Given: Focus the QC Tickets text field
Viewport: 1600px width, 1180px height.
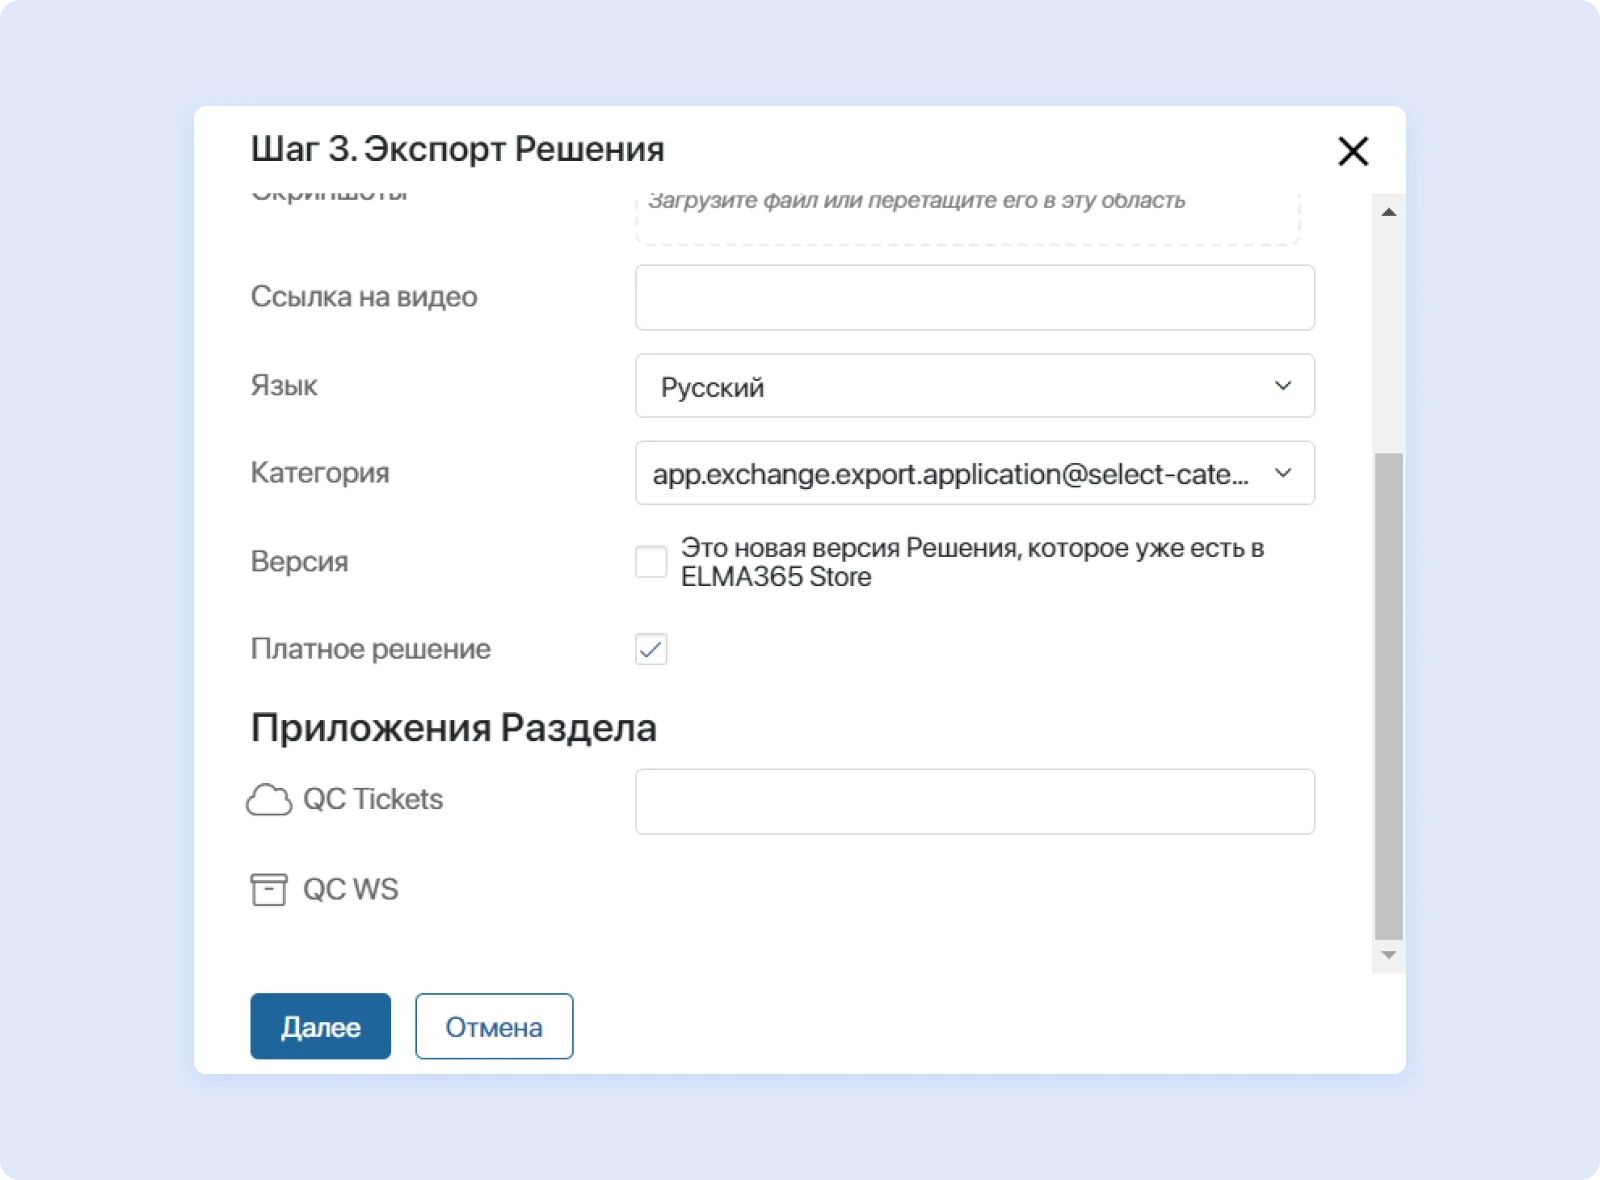Looking at the screenshot, I should (x=974, y=801).
